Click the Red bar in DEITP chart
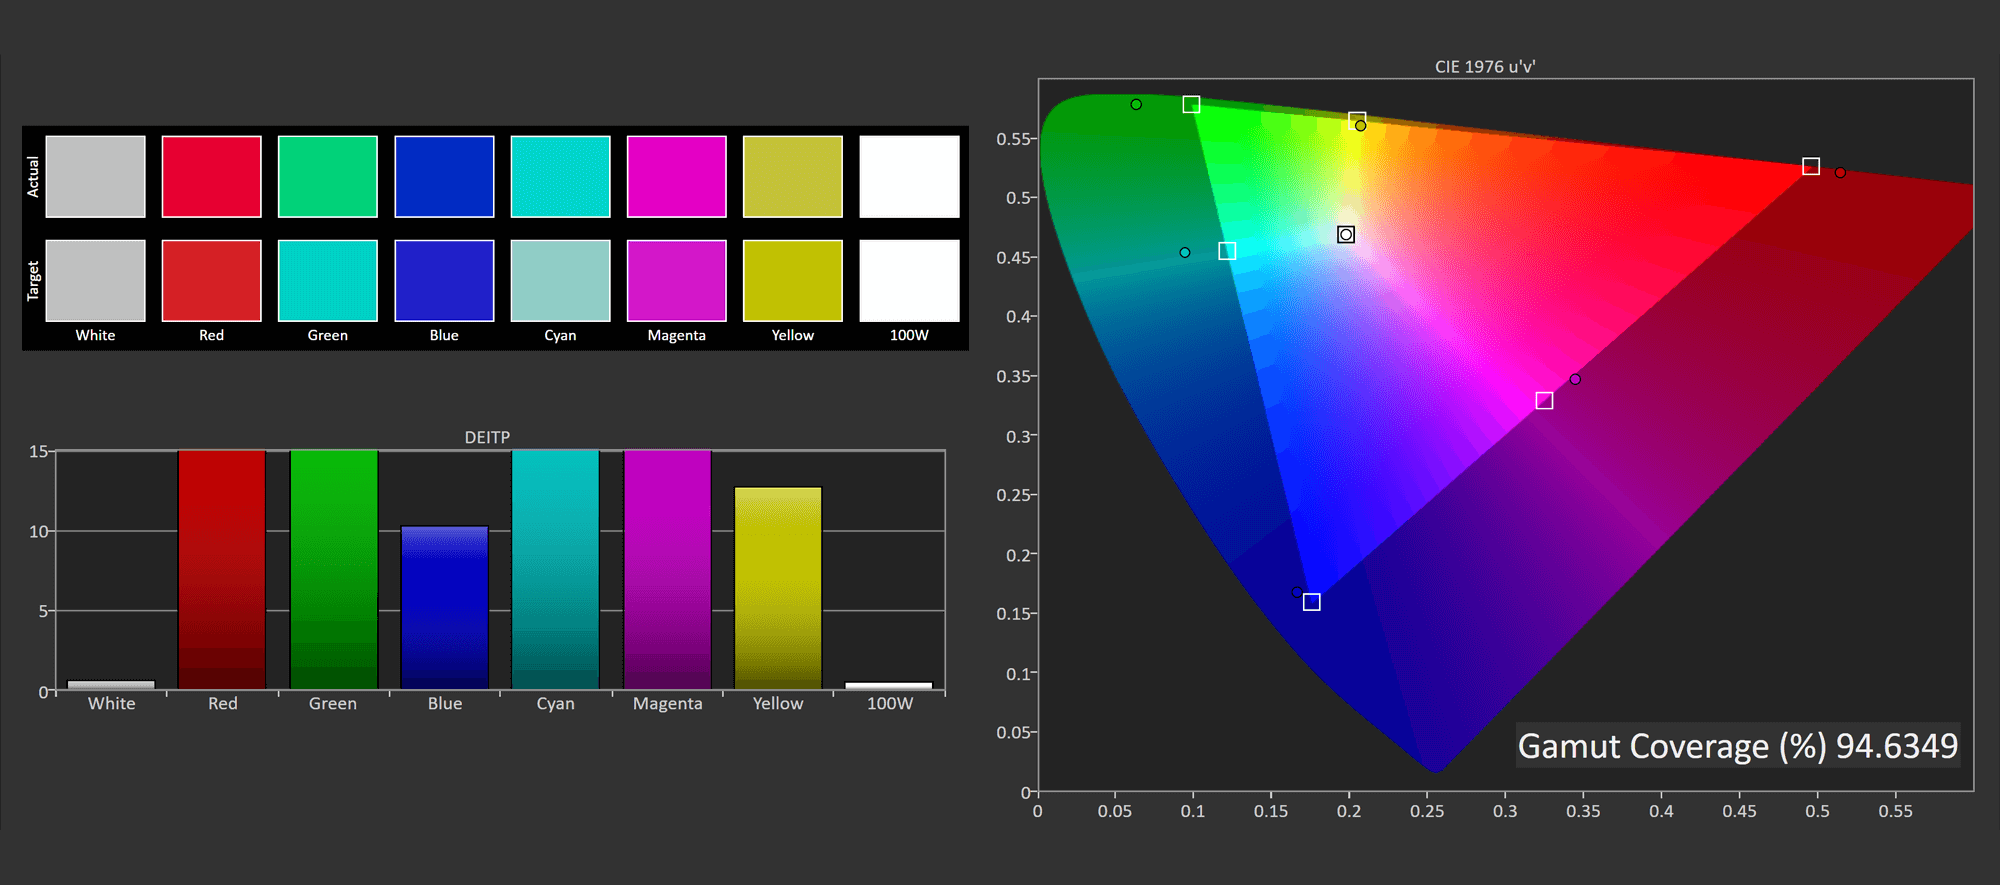Viewport: 2000px width, 885px height. point(222,570)
